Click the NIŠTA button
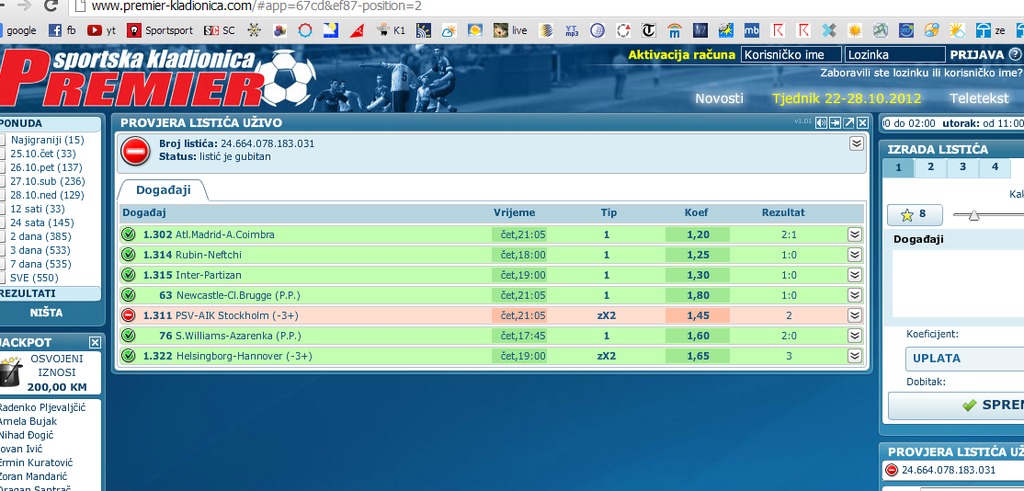This screenshot has width=1024, height=491. pyautogui.click(x=46, y=313)
